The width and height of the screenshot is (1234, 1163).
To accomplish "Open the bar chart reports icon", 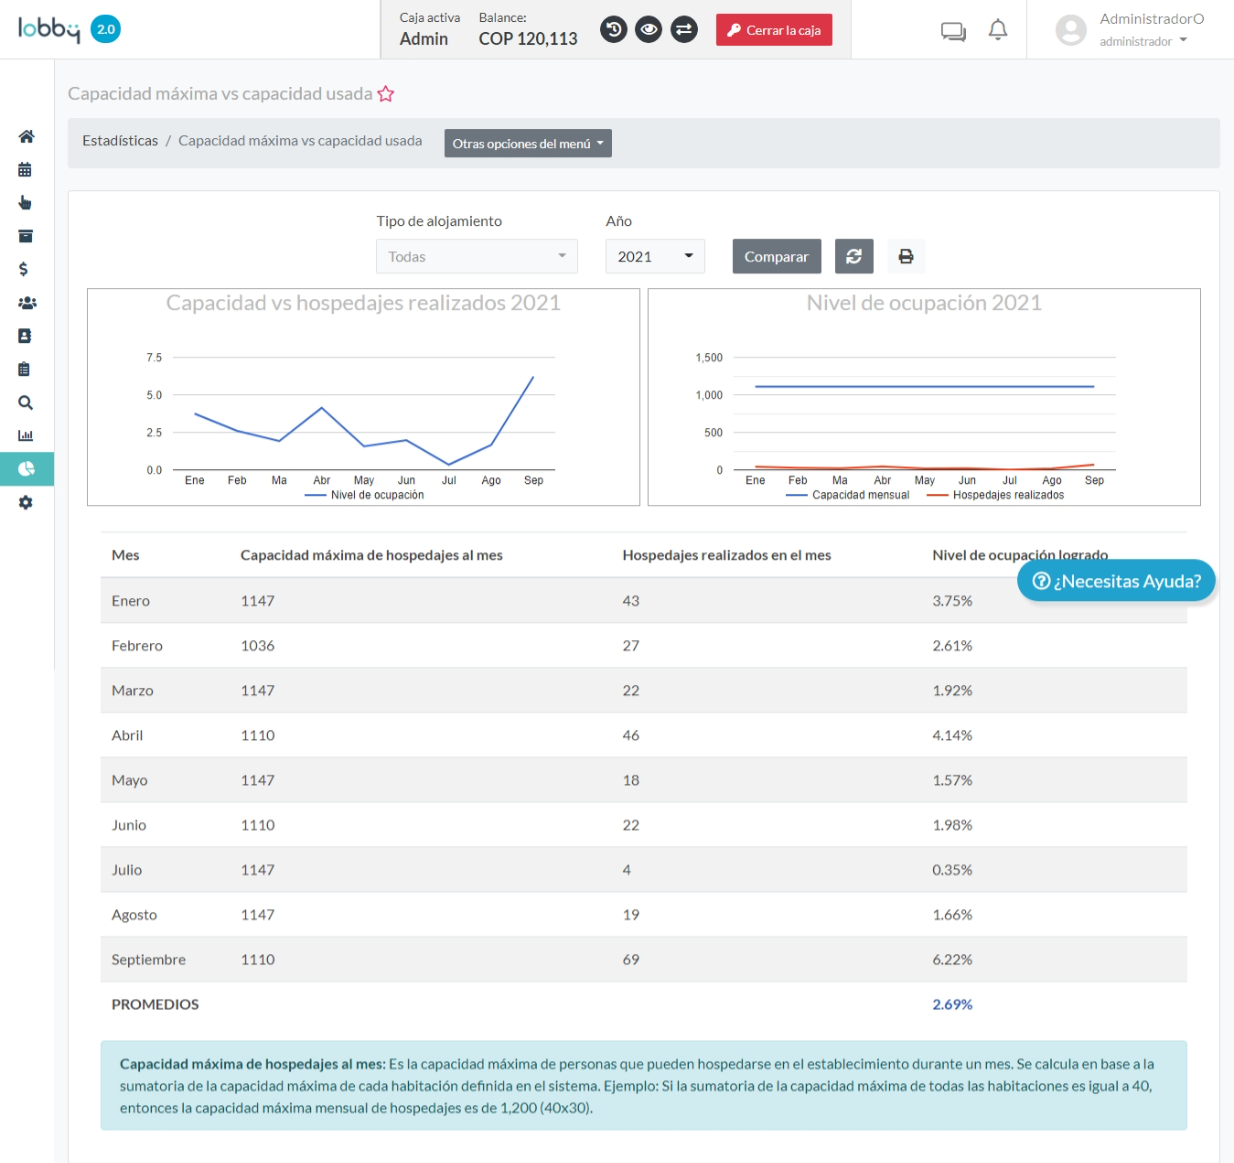I will click(25, 435).
